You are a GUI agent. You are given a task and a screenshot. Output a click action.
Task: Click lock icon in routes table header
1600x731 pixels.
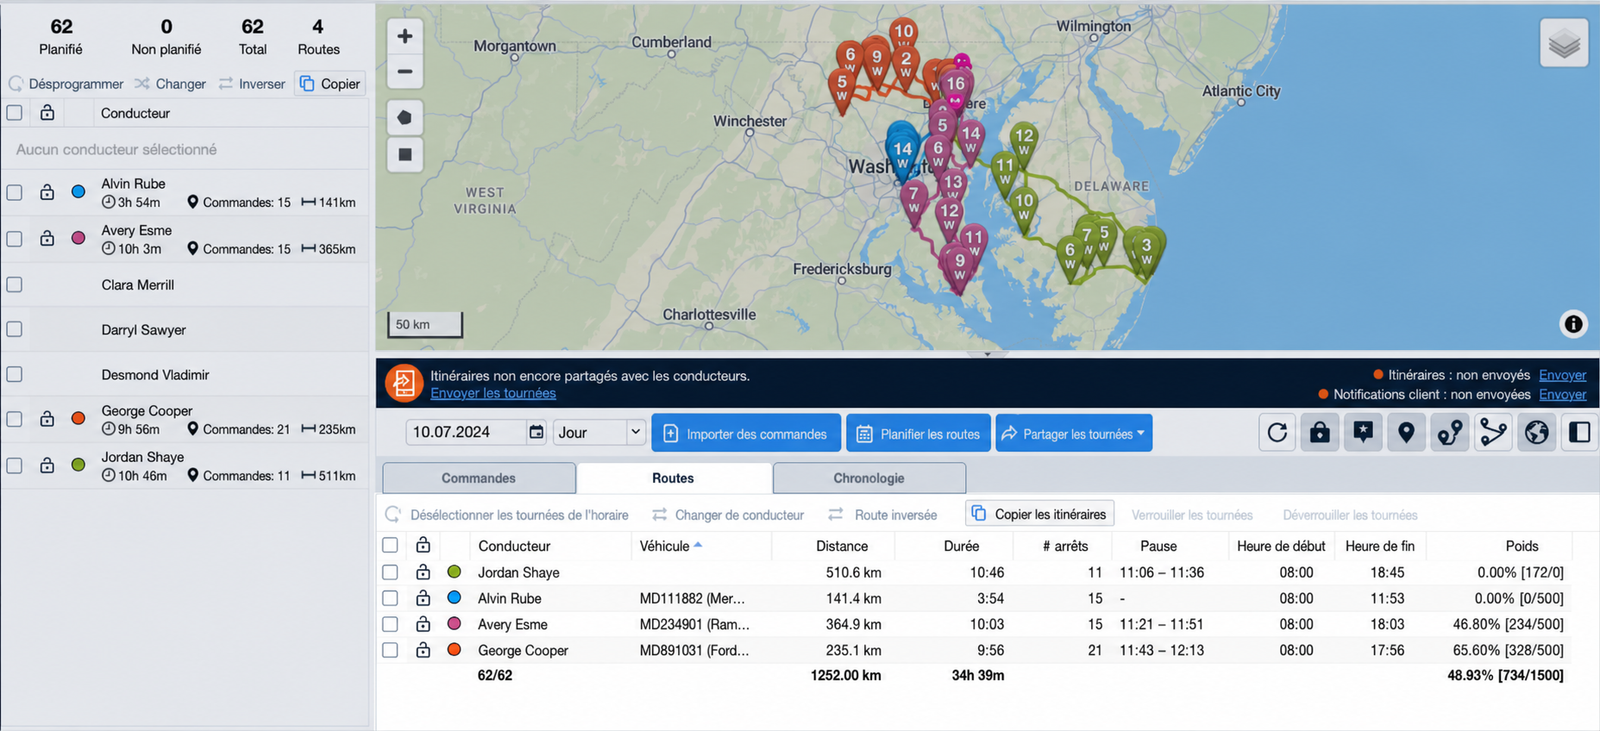423,545
